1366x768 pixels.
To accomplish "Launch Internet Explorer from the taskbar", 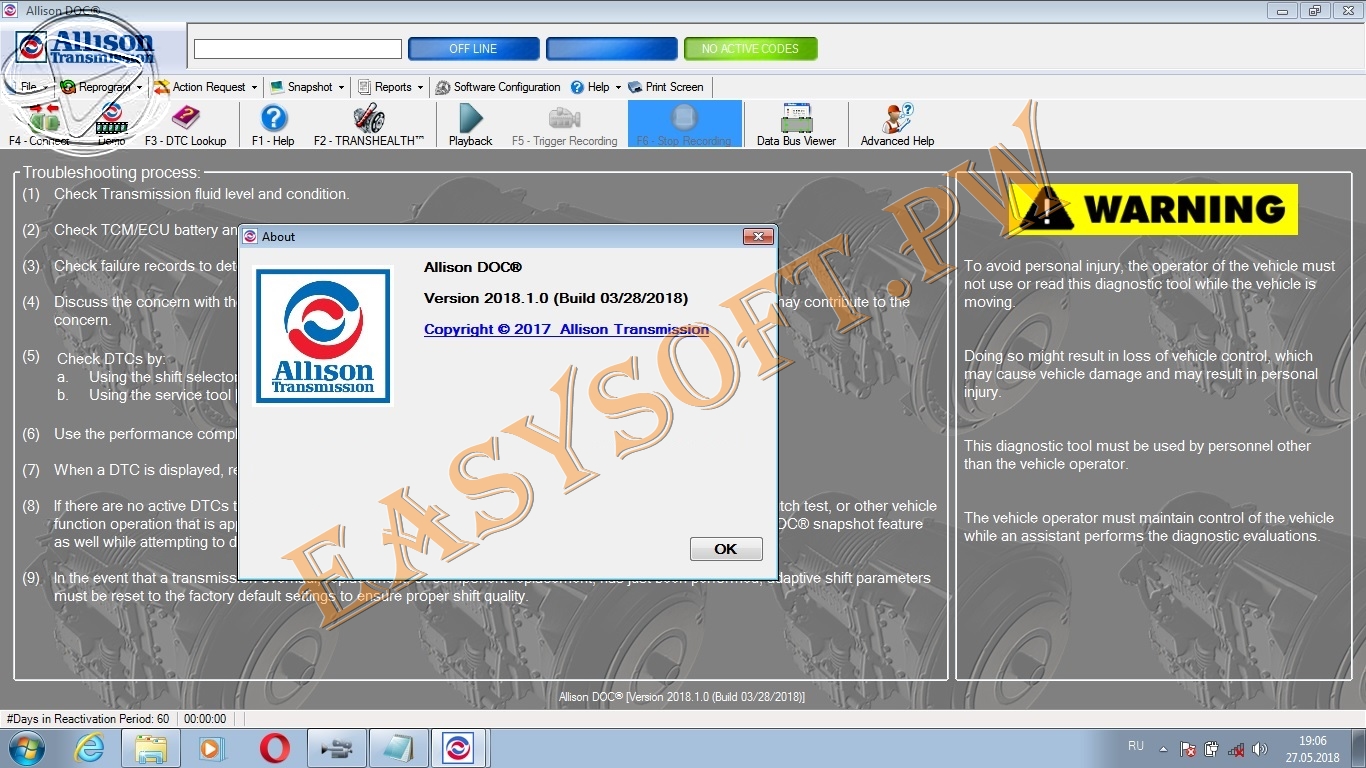I will tap(89, 748).
